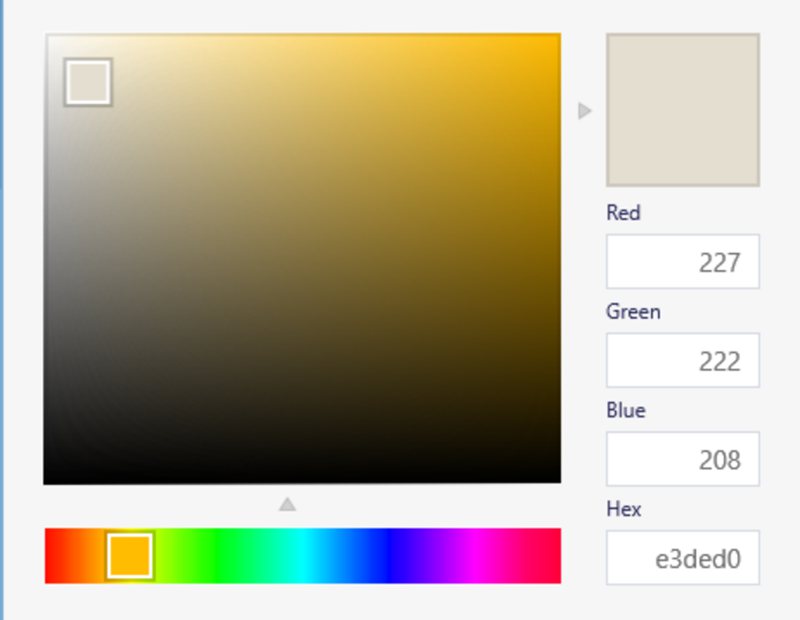Click the selected color preview swatch
Screen dimensions: 800x620
(683, 110)
